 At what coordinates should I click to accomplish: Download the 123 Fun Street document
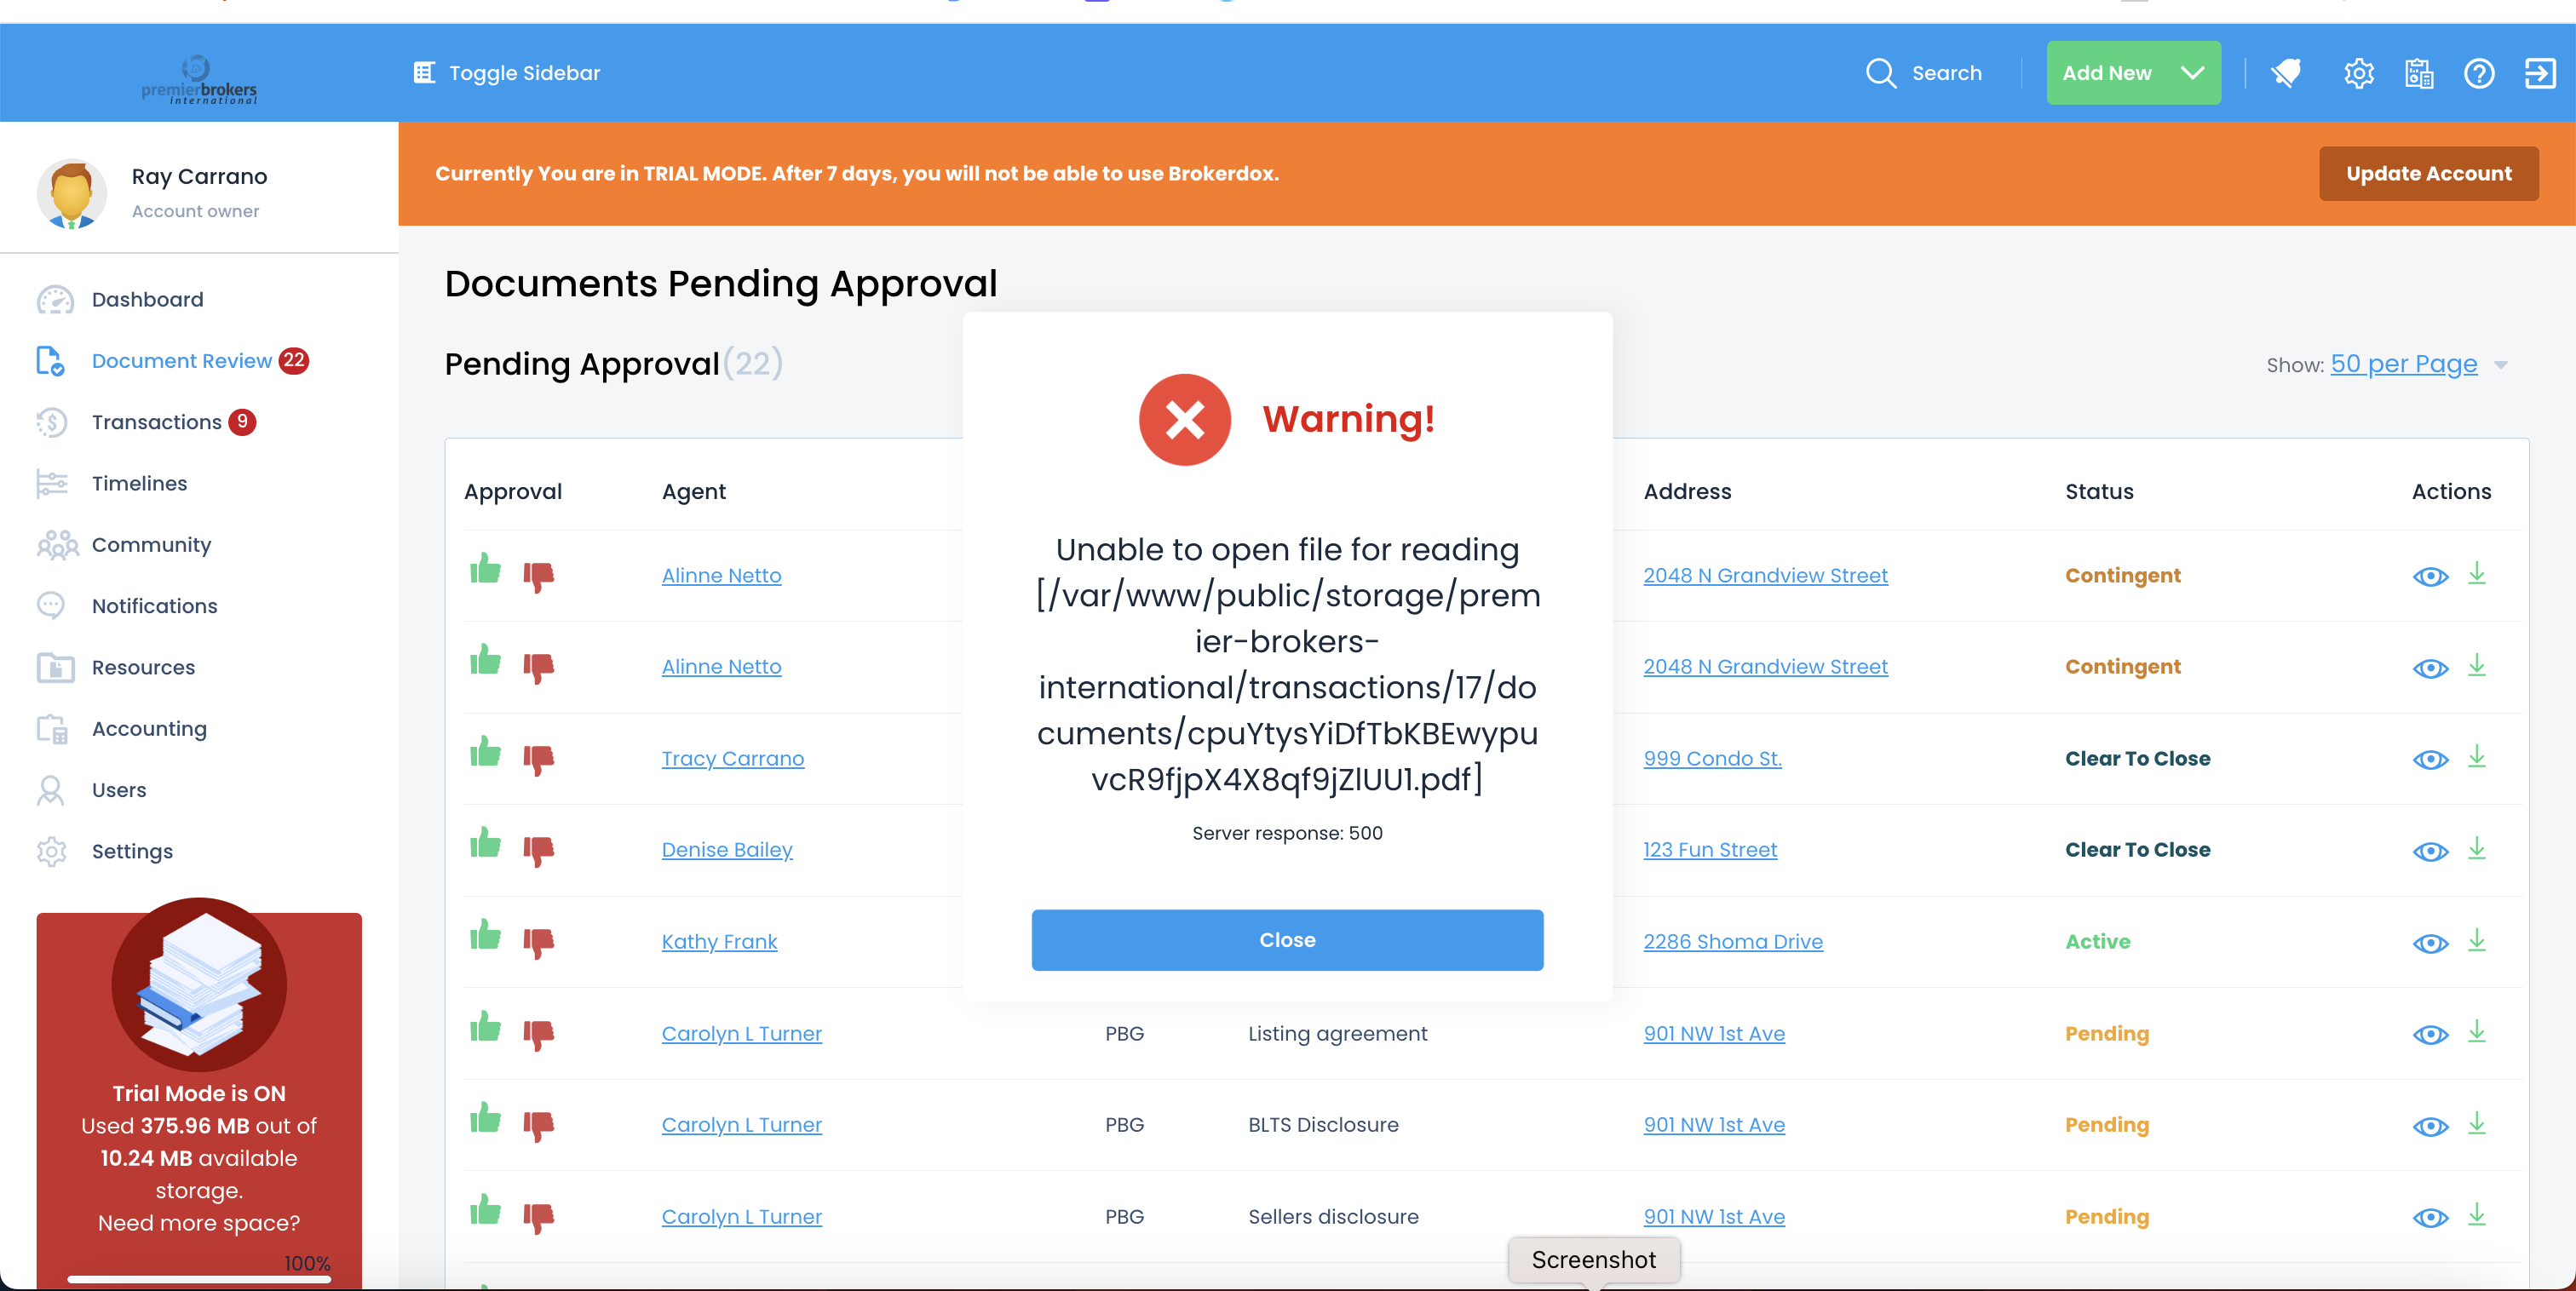(x=2477, y=848)
